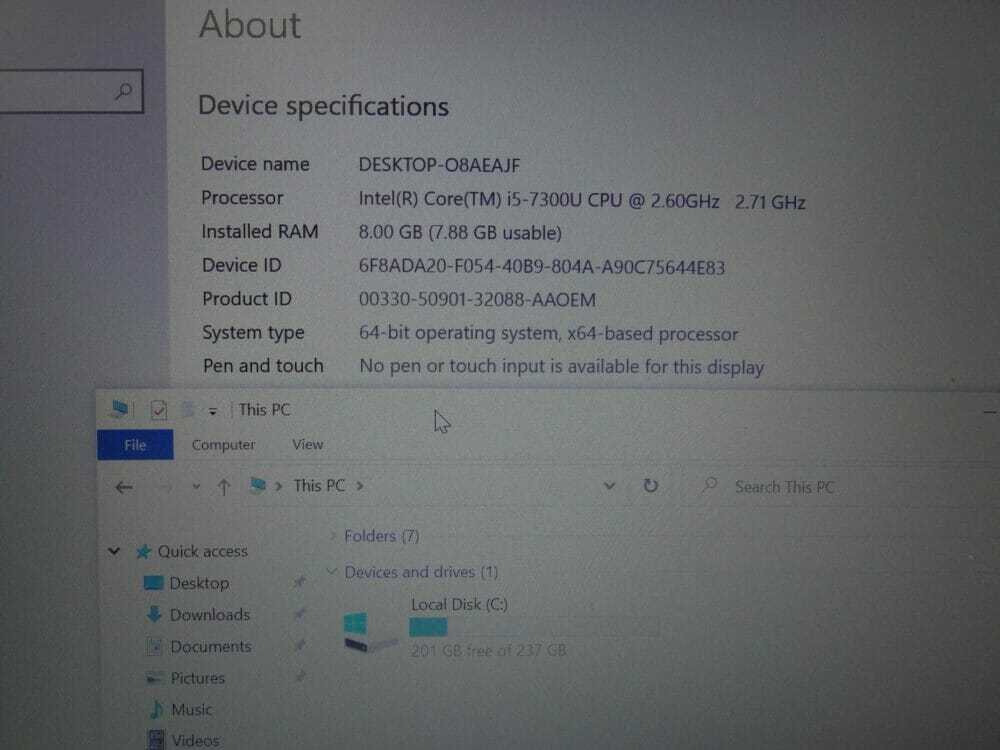
Task: Go back using the Explorer back arrow
Action: [x=124, y=488]
